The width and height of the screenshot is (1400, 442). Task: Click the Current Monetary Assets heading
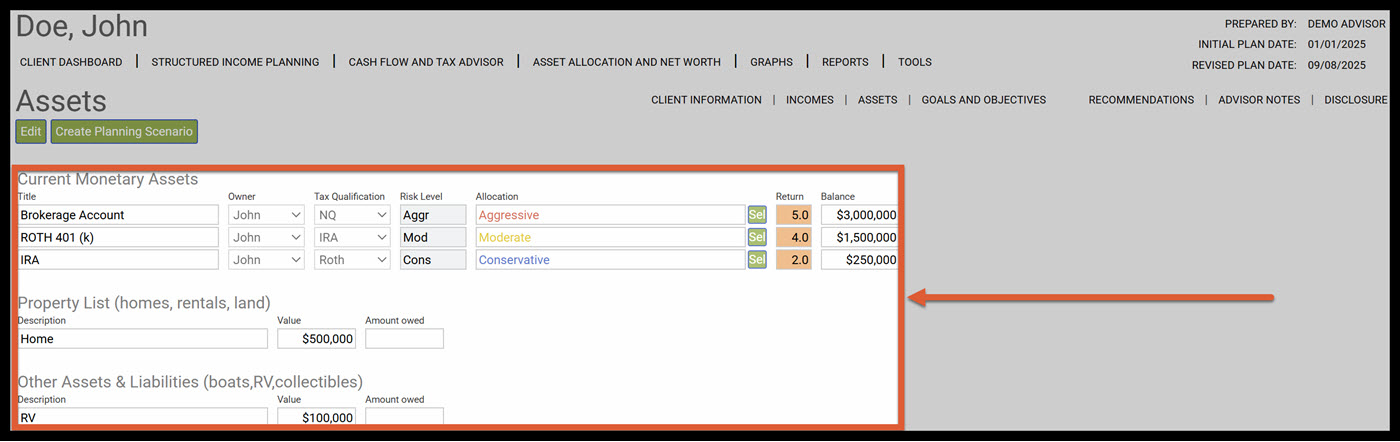(108, 179)
